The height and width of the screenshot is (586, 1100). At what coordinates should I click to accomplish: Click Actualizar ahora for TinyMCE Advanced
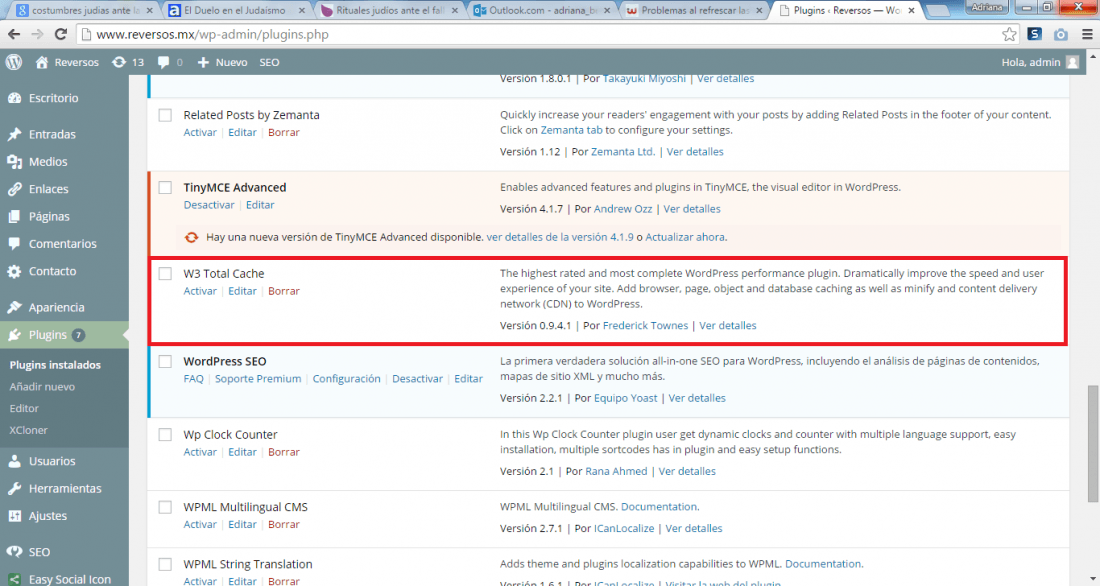tap(685, 237)
